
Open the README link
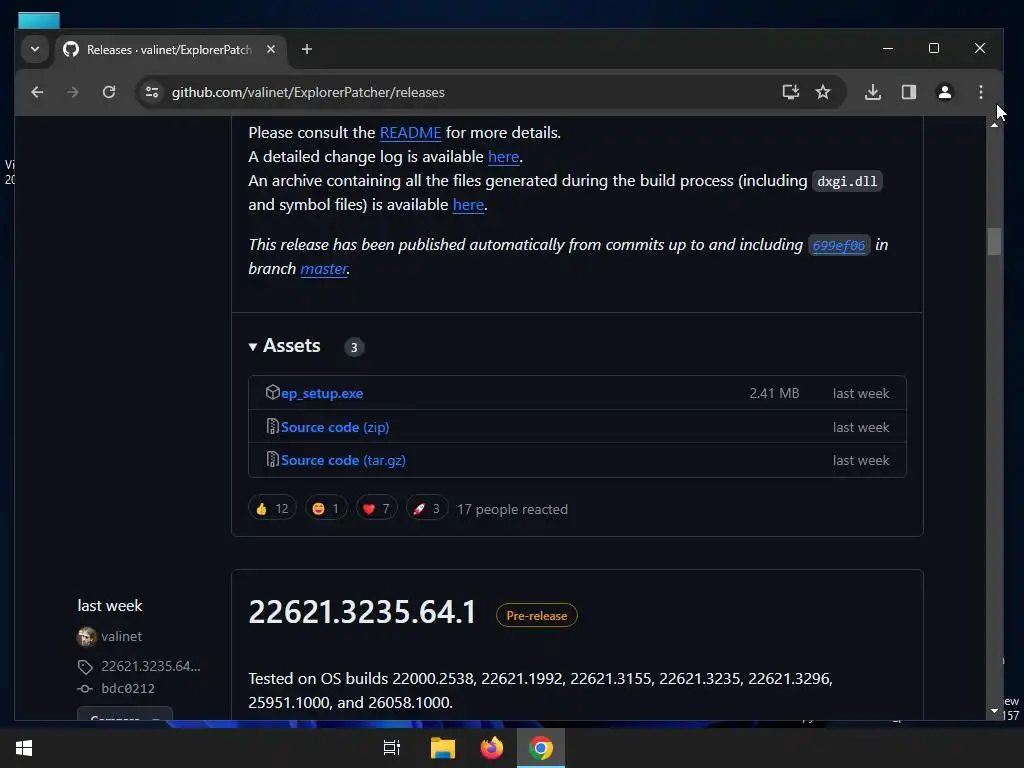coord(410,133)
